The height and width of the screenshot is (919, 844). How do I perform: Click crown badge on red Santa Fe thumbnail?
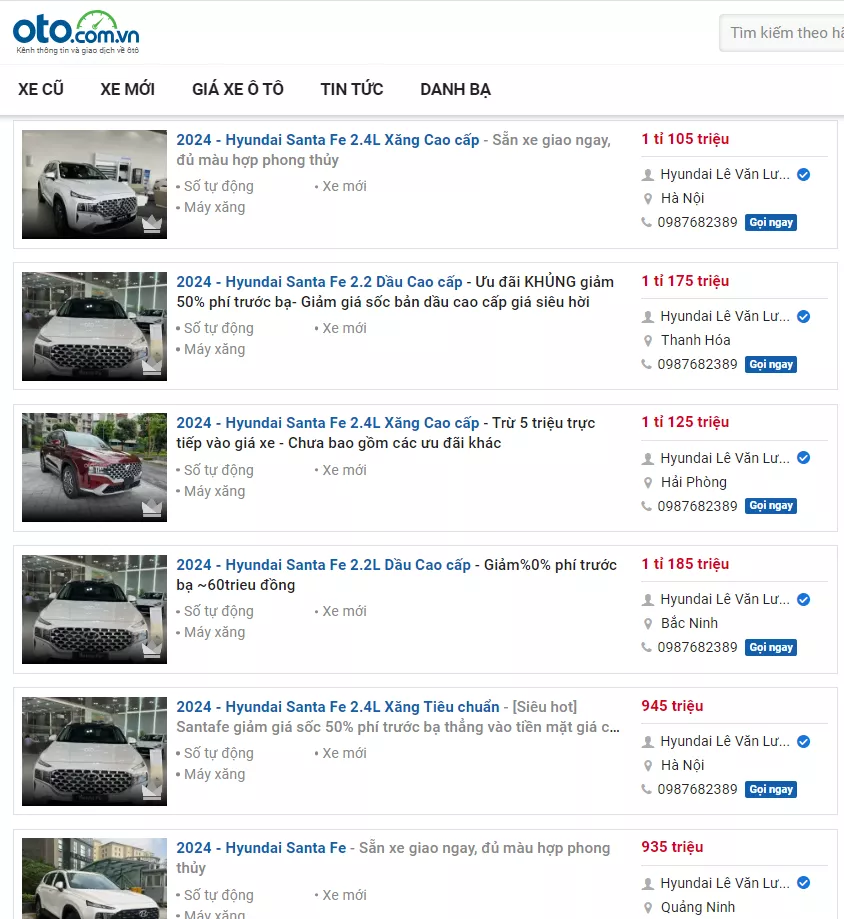[x=152, y=508]
